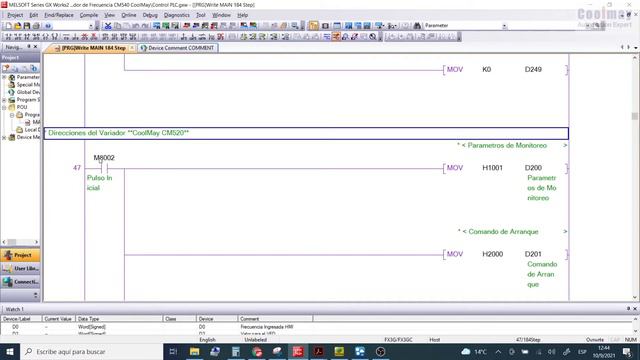Click the New project icon
This screenshot has width=640, height=360.
point(8,26)
